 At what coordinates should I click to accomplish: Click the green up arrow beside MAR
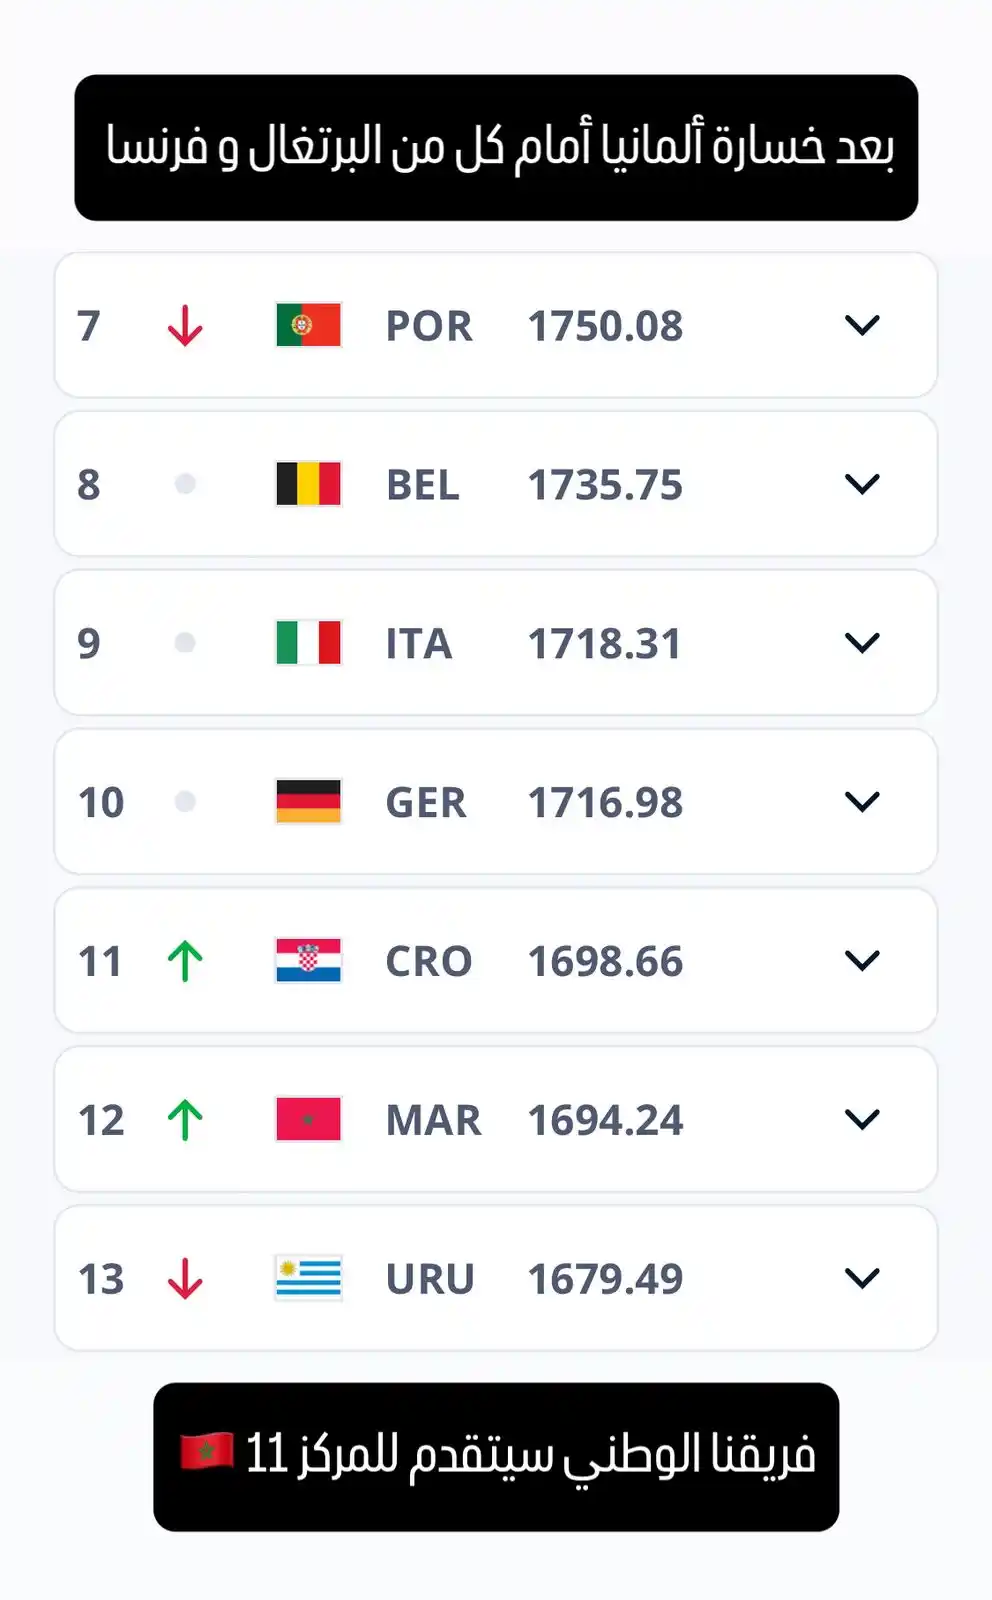point(185,1120)
